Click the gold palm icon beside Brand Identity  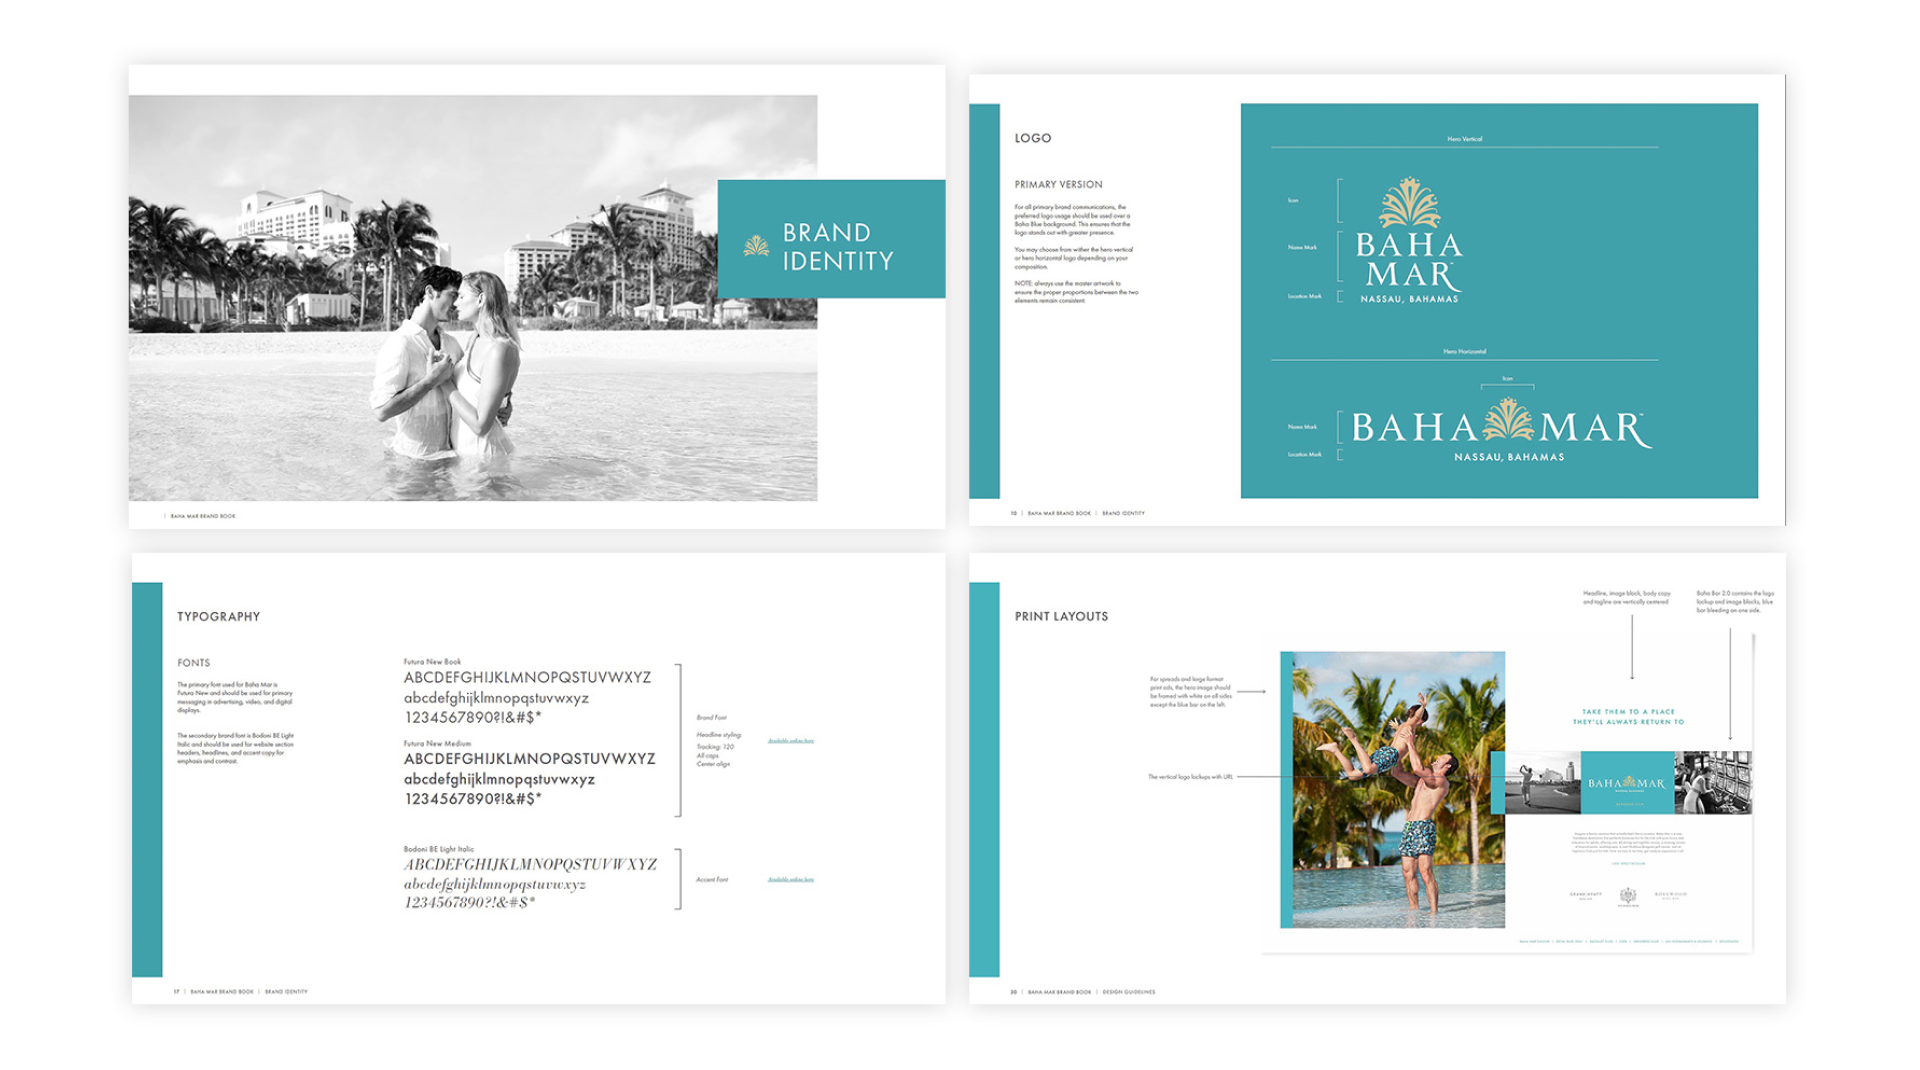click(757, 245)
